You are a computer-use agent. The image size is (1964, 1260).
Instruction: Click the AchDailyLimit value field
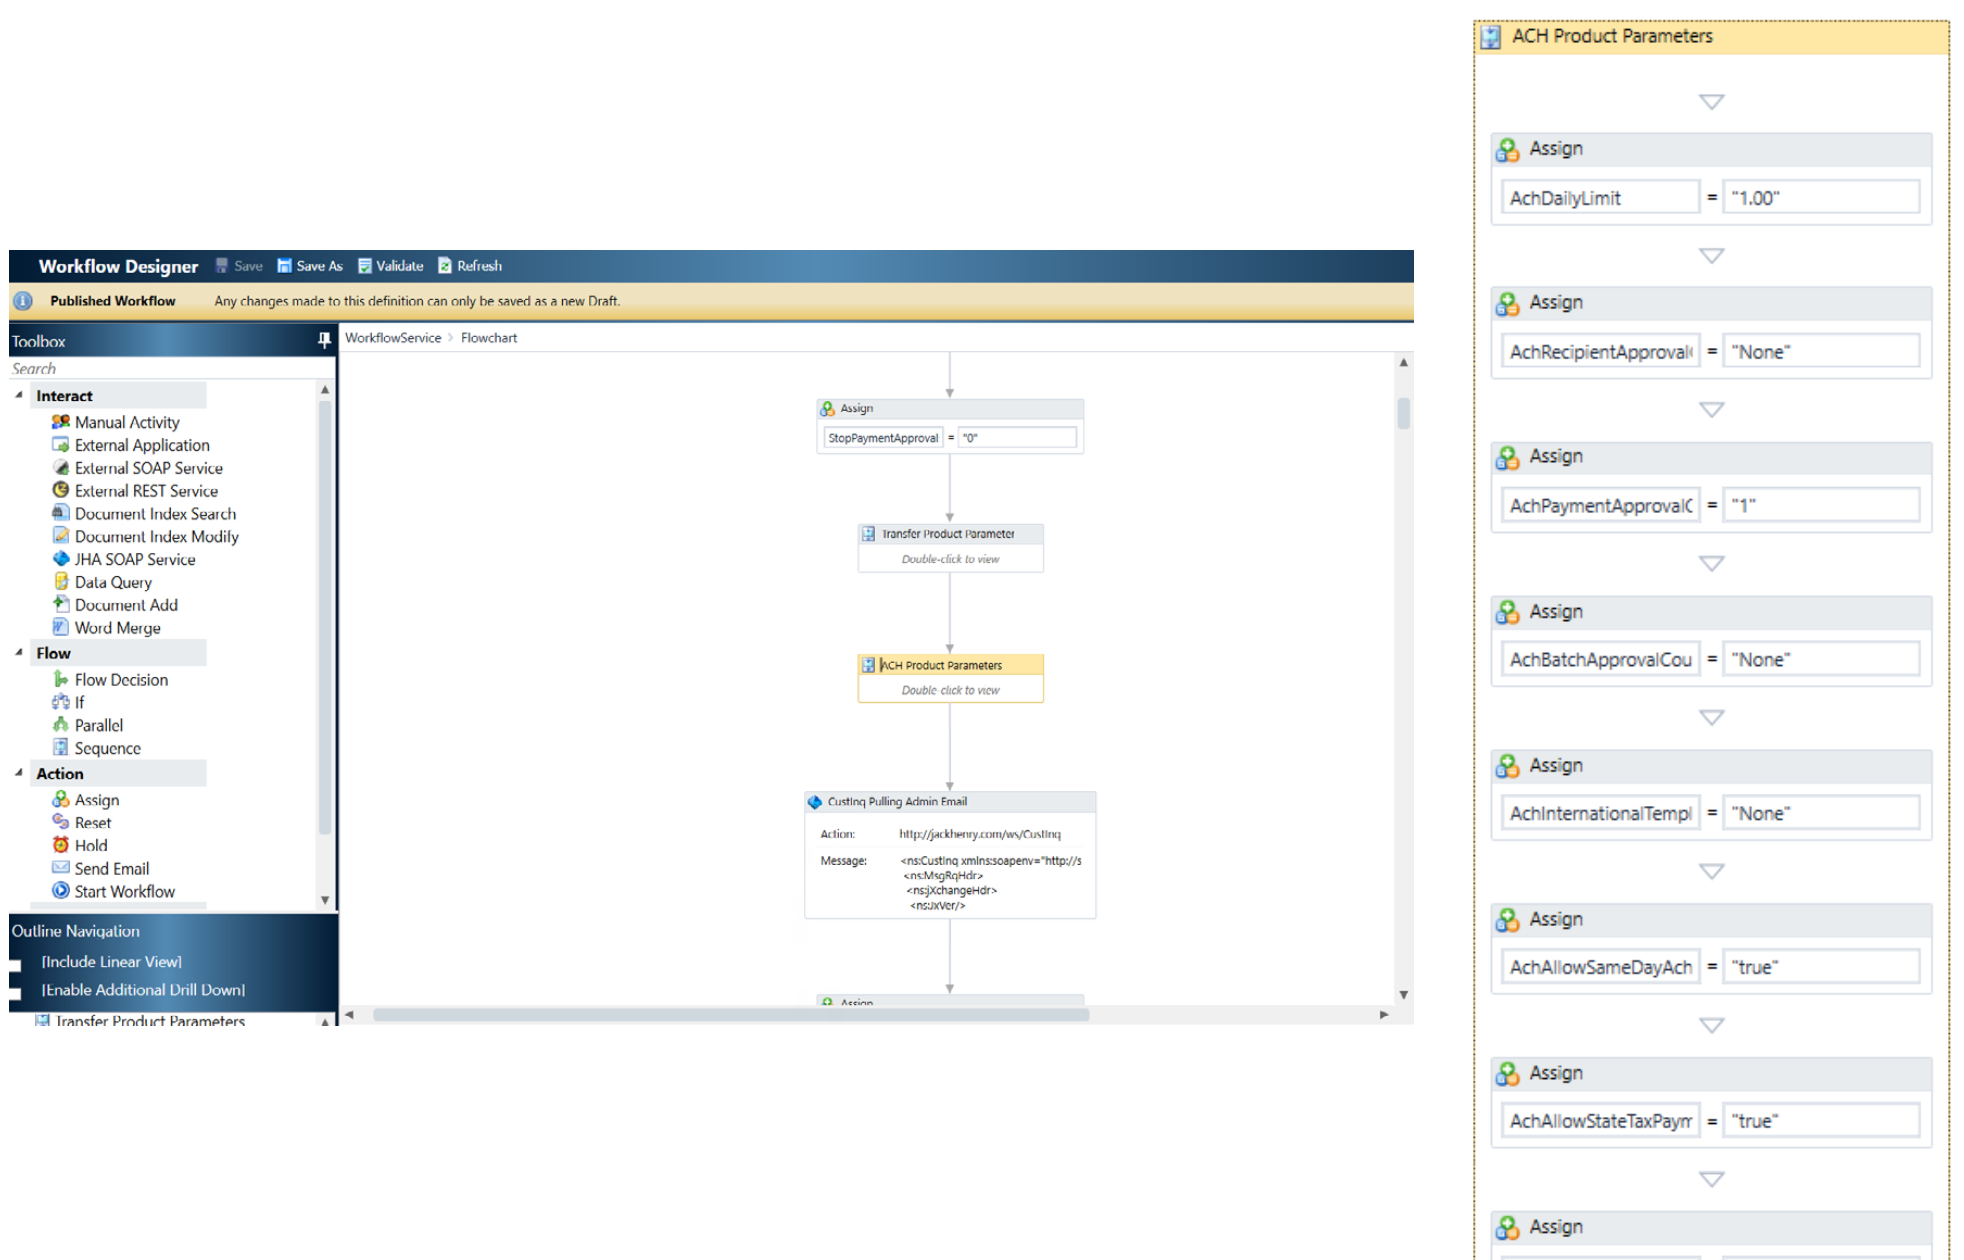1820,198
